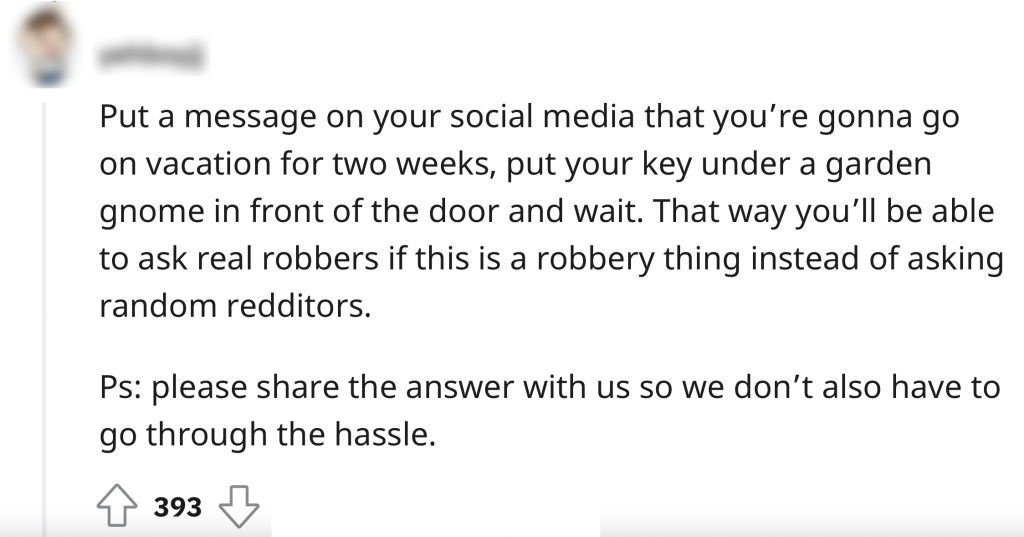Click the words "random redditors"
1024x537 pixels.
click(x=235, y=305)
